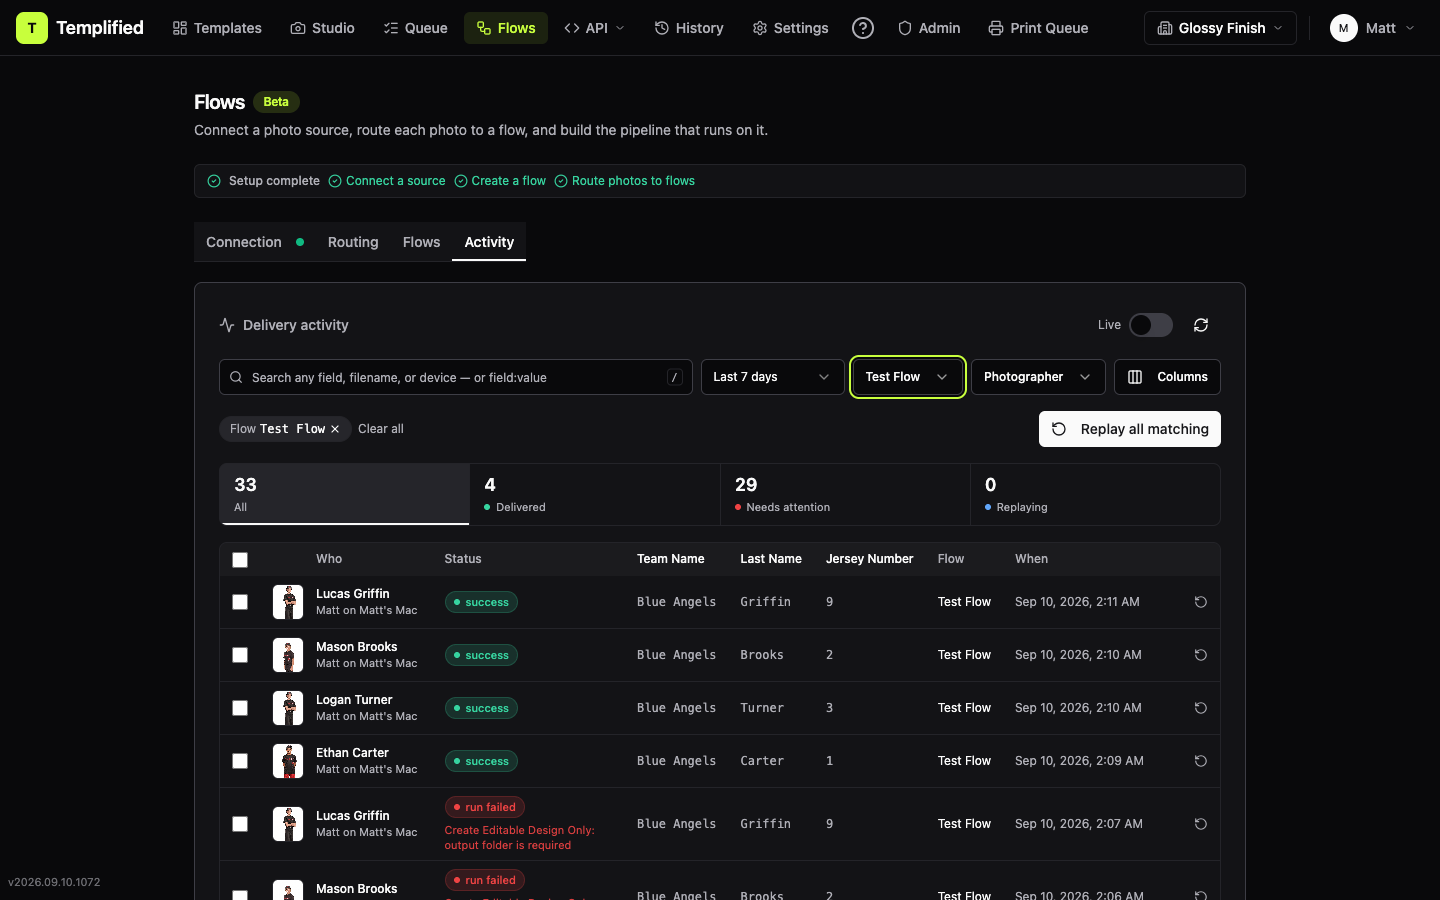Image resolution: width=1440 pixels, height=900 pixels.
Task: Open the Admin section
Action: [x=929, y=28]
